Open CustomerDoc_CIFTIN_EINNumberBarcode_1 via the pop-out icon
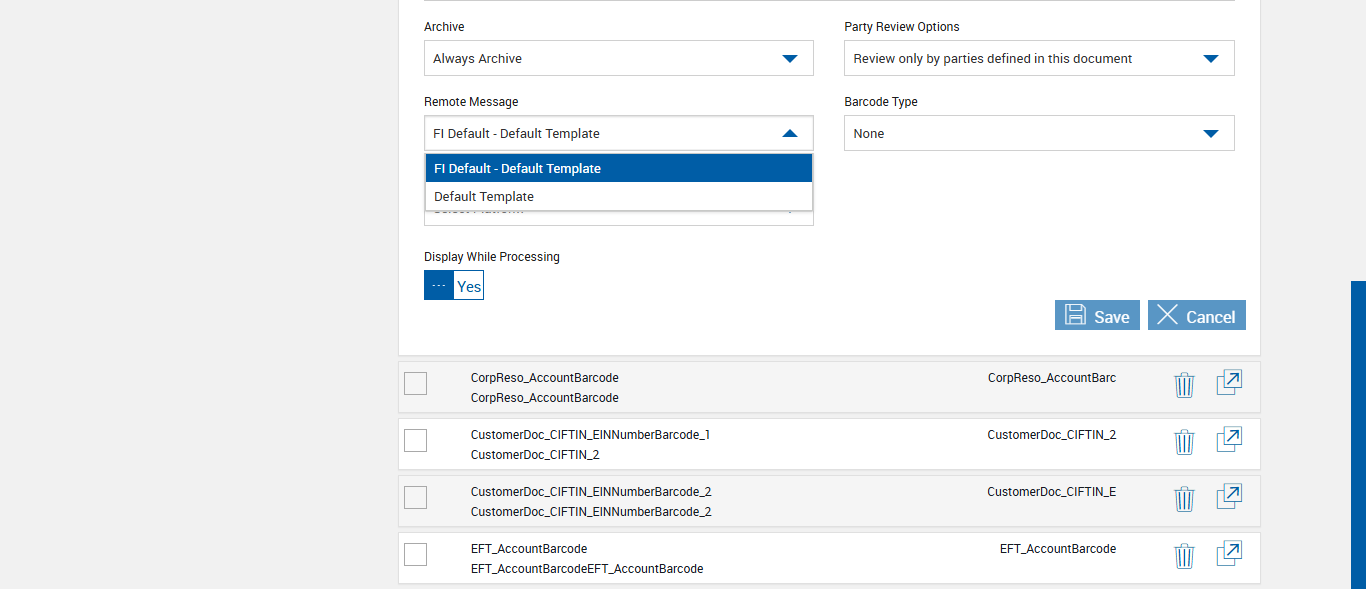This screenshot has width=1366, height=589. pyautogui.click(x=1229, y=440)
